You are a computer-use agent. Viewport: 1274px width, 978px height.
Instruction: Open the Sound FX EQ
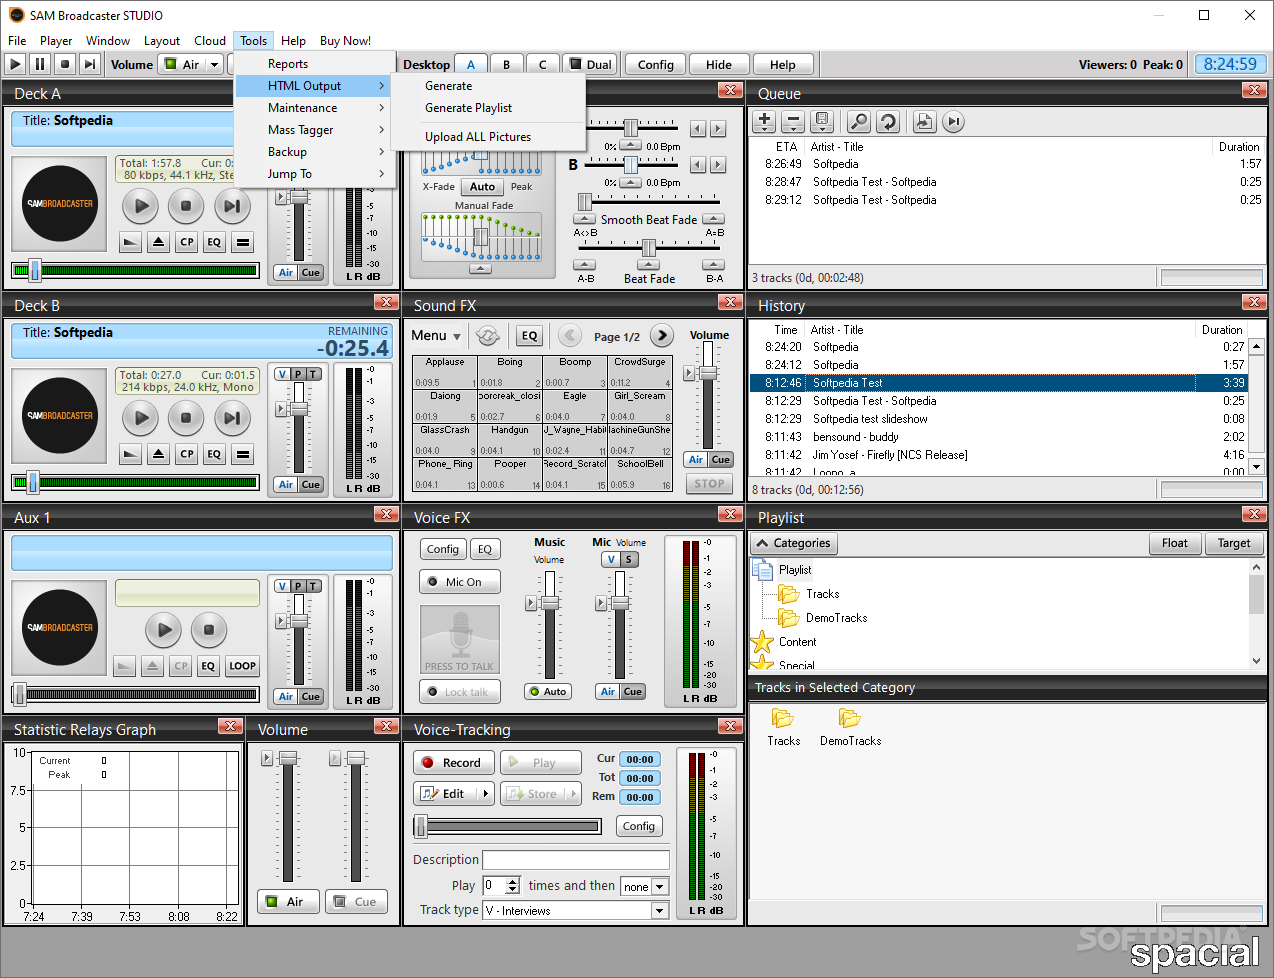[x=529, y=336]
